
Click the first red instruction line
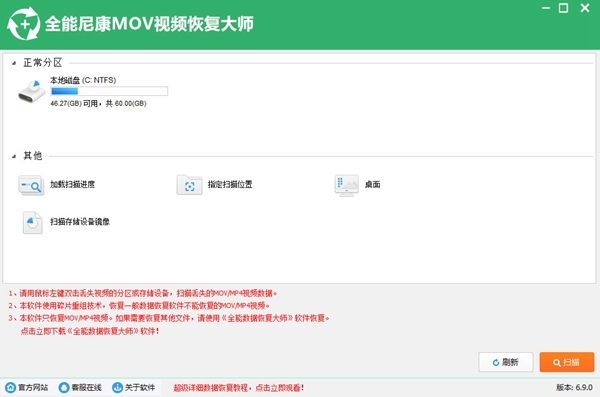click(142, 293)
